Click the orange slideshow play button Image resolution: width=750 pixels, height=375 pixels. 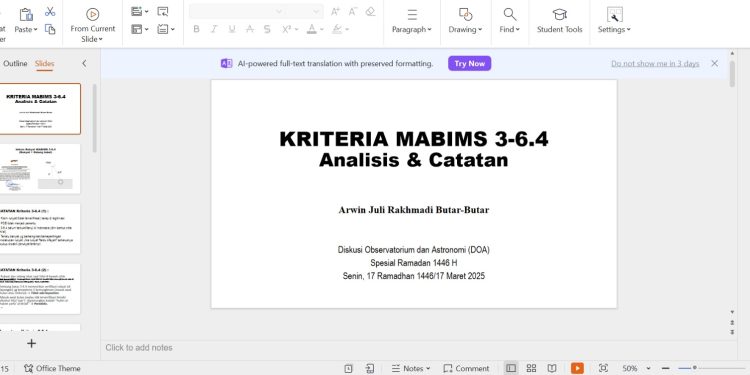click(x=577, y=368)
